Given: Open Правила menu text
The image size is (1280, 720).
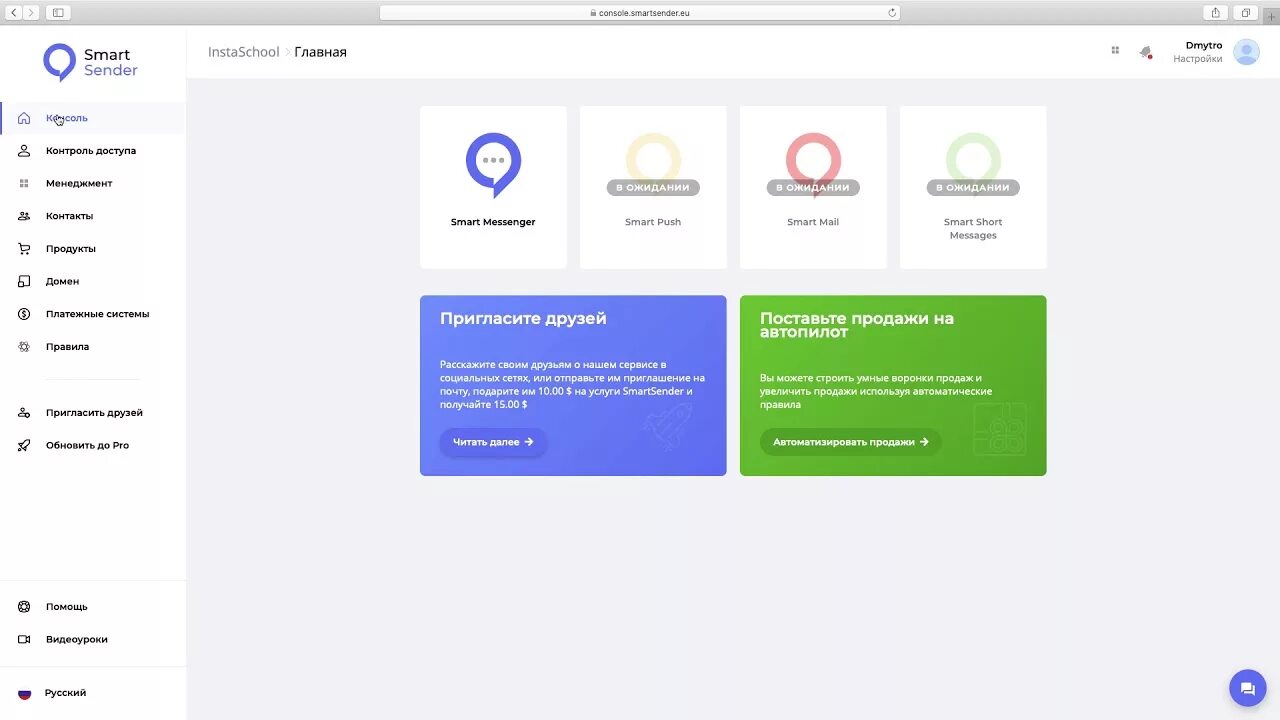Looking at the screenshot, I should [x=67, y=347].
